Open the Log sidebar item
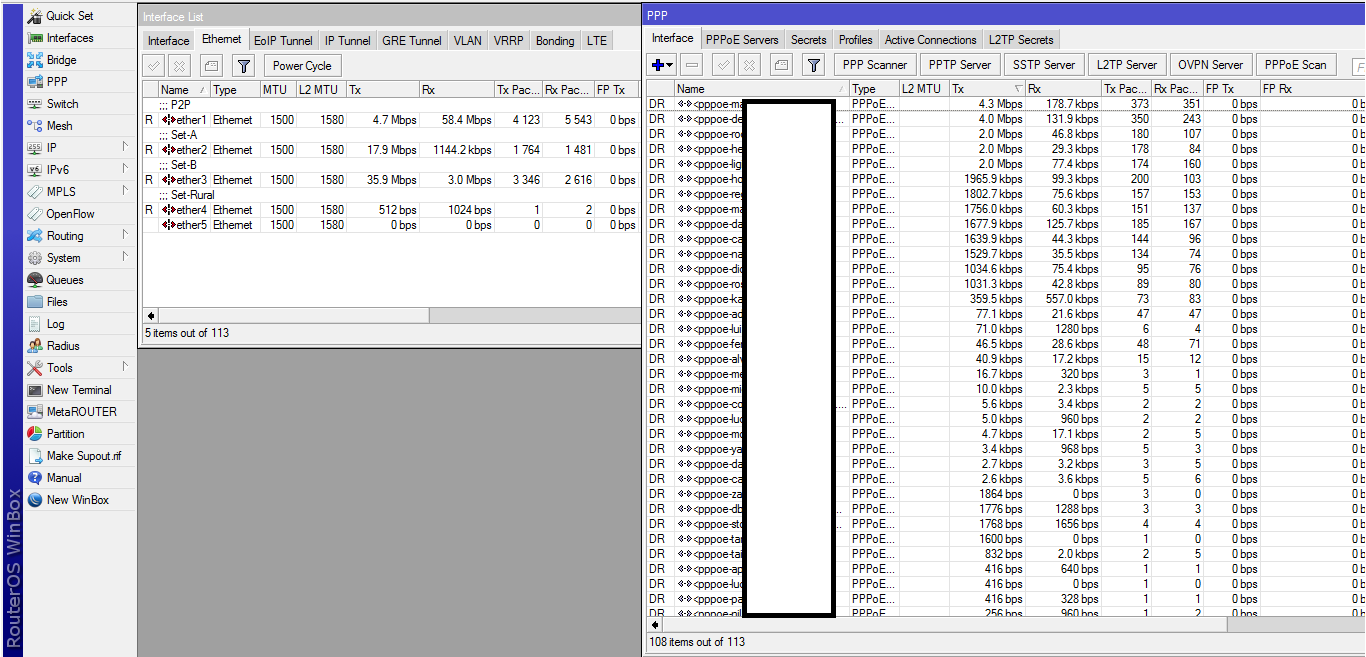The image size is (1366, 657). click(55, 324)
